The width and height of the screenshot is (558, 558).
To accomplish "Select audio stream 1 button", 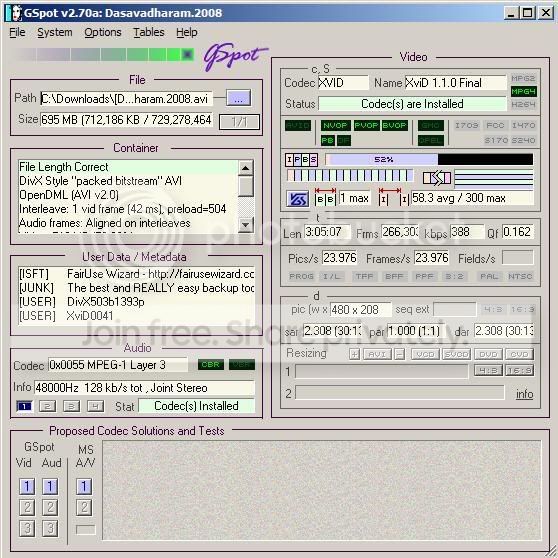I will coord(24,406).
